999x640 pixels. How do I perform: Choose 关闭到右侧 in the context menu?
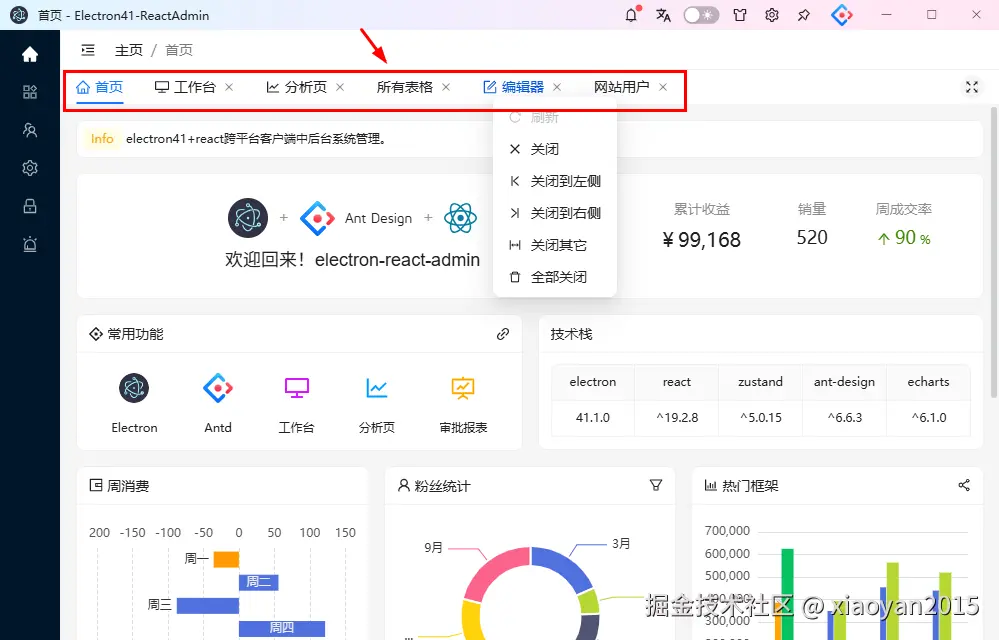coord(554,213)
